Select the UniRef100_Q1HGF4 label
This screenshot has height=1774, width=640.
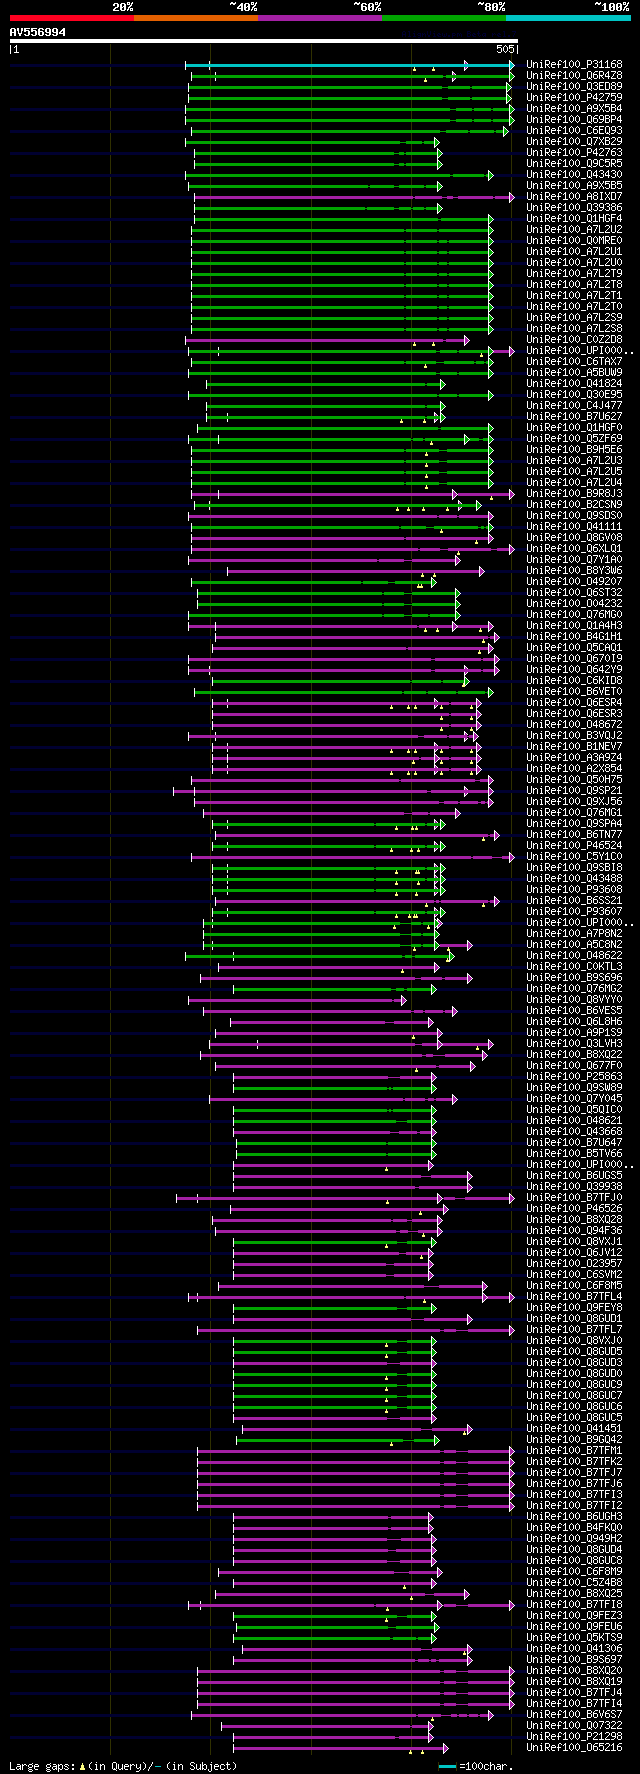pos(574,219)
